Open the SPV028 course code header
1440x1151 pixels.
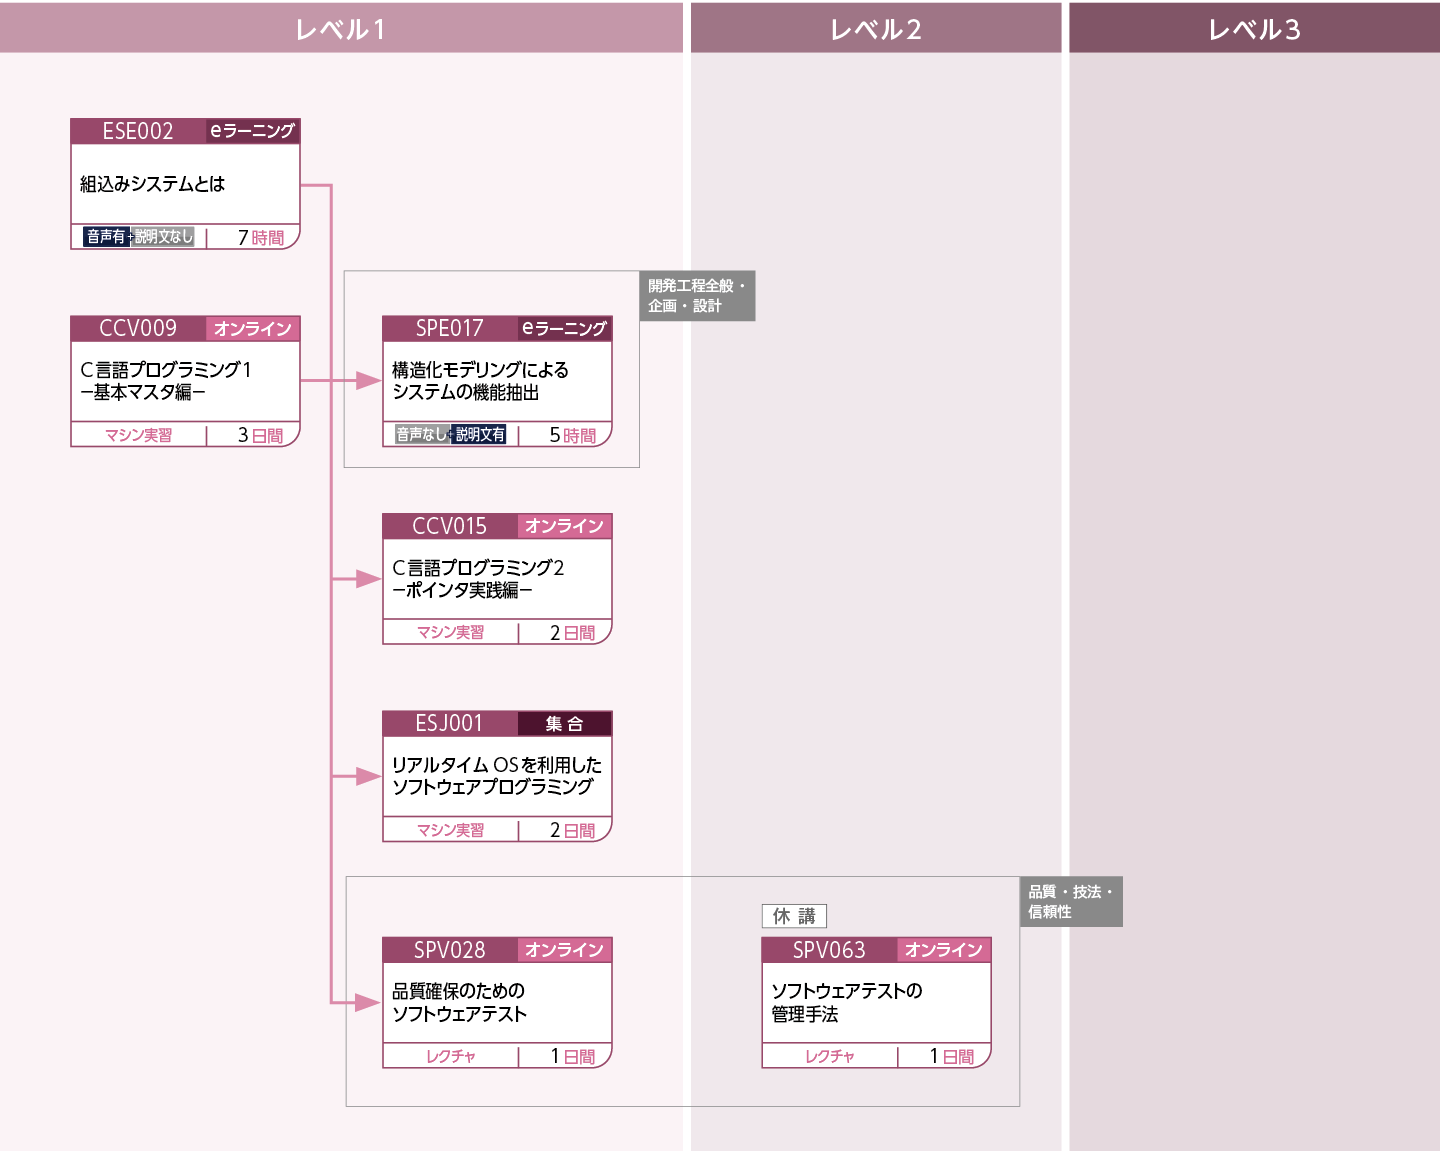(x=449, y=950)
